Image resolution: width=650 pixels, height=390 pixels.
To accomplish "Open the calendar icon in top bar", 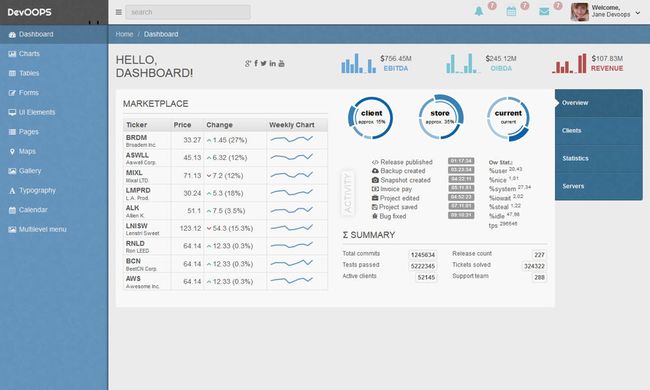I will 512,11.
